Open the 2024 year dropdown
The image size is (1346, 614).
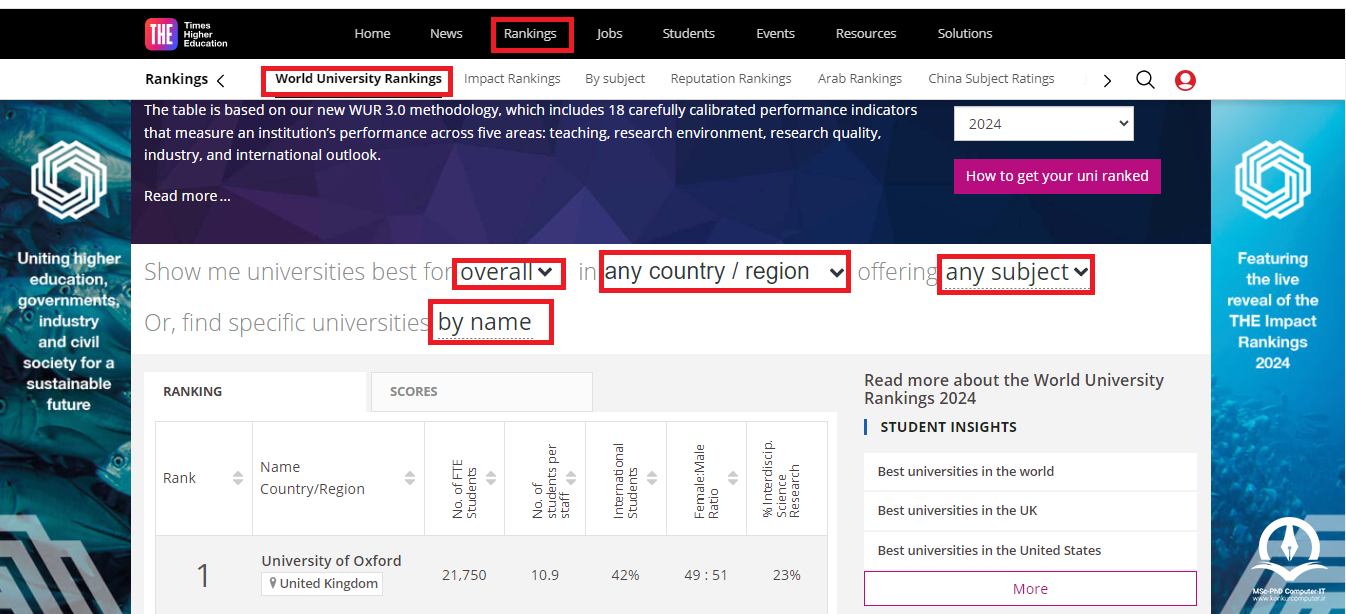point(1043,124)
